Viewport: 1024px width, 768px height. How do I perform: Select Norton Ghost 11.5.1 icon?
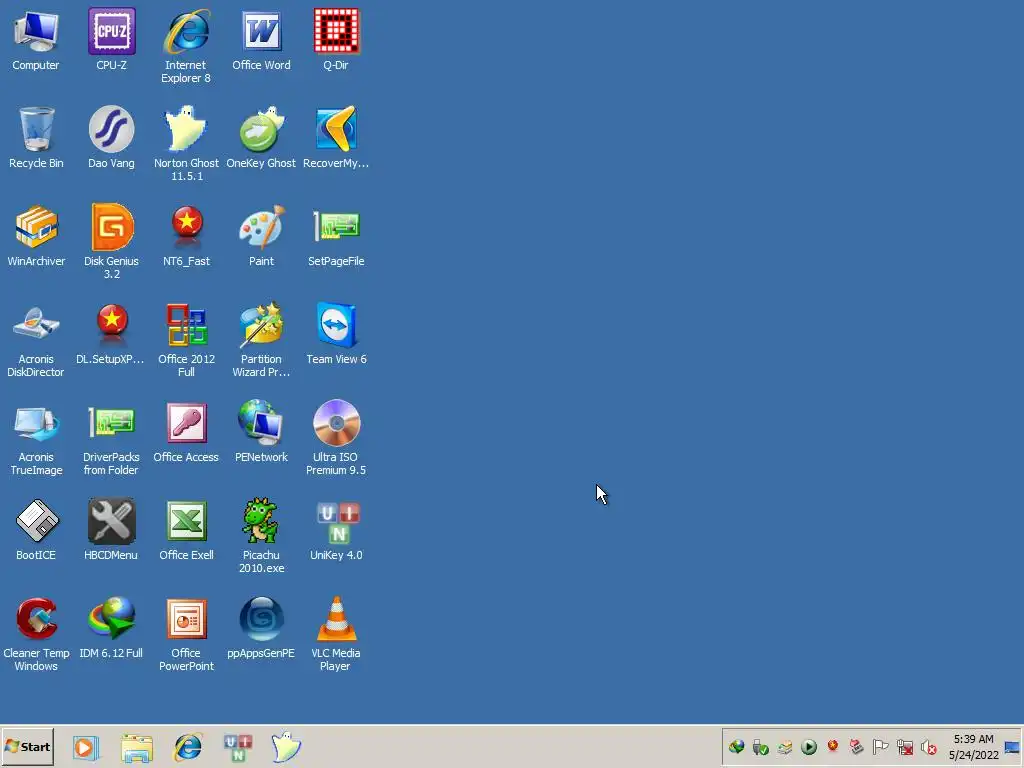click(186, 144)
